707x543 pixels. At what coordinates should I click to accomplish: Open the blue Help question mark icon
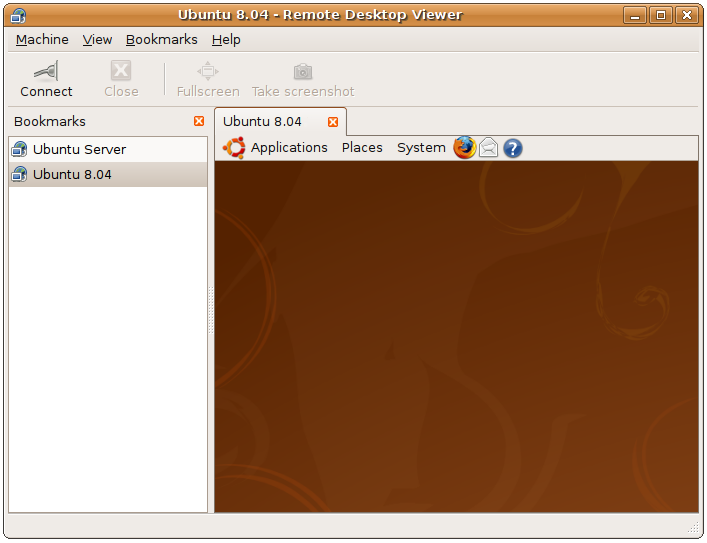512,148
